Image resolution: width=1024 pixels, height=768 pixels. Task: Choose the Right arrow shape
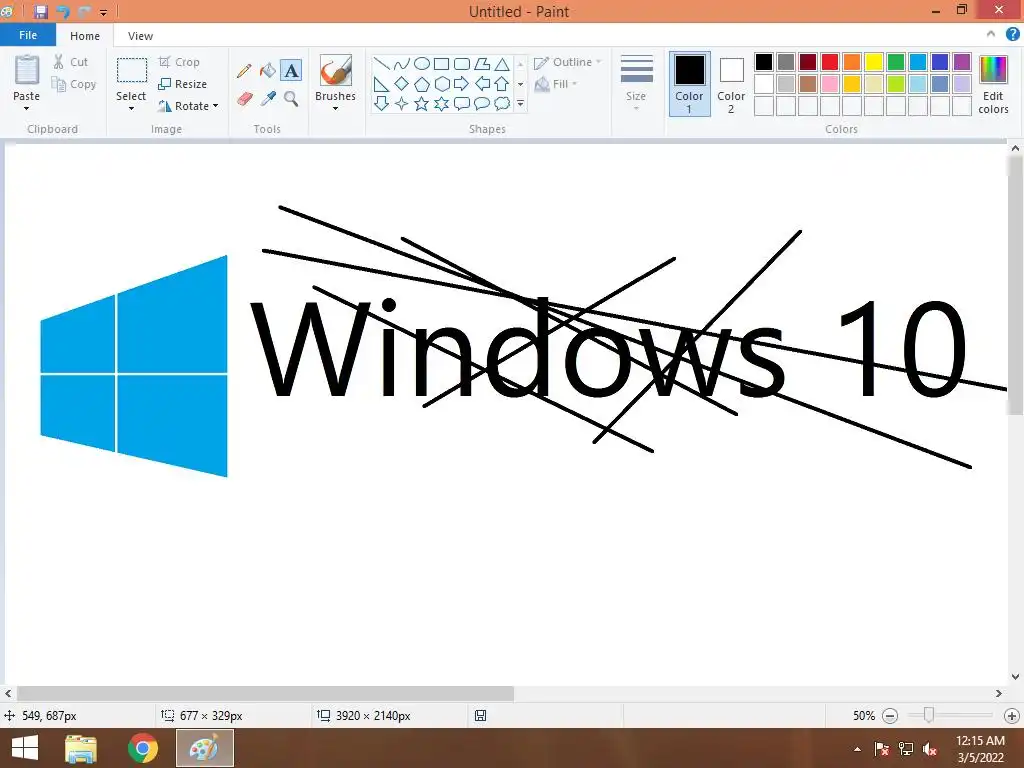tap(462, 84)
